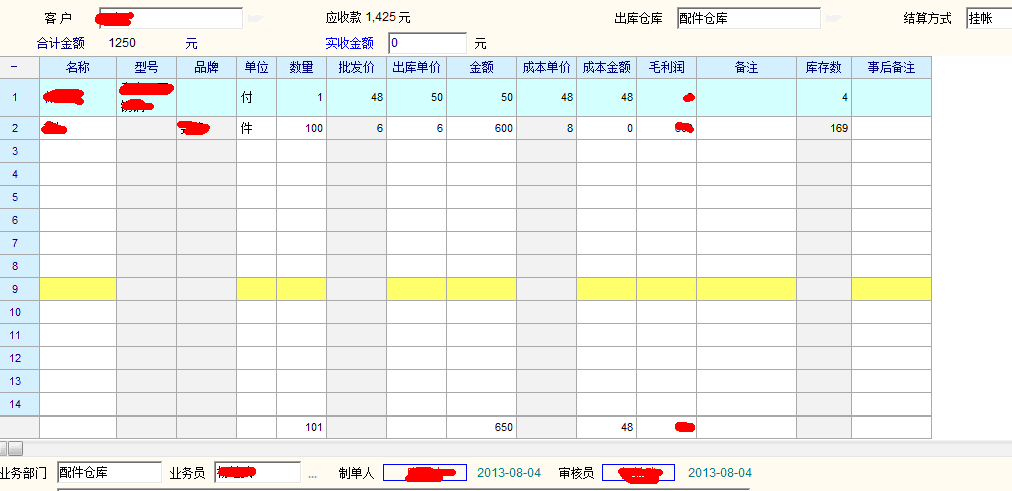Click the ellipsis button after 业务员 field

[x=312, y=474]
